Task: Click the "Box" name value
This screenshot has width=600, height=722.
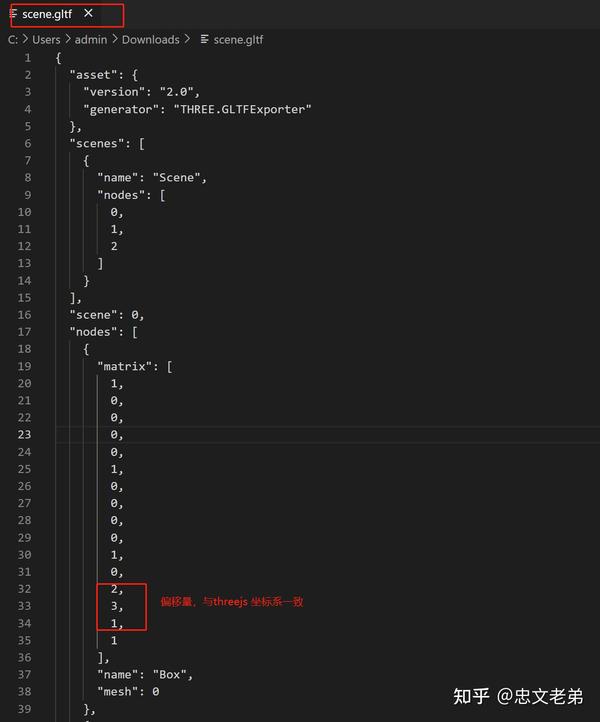Action: tap(169, 675)
